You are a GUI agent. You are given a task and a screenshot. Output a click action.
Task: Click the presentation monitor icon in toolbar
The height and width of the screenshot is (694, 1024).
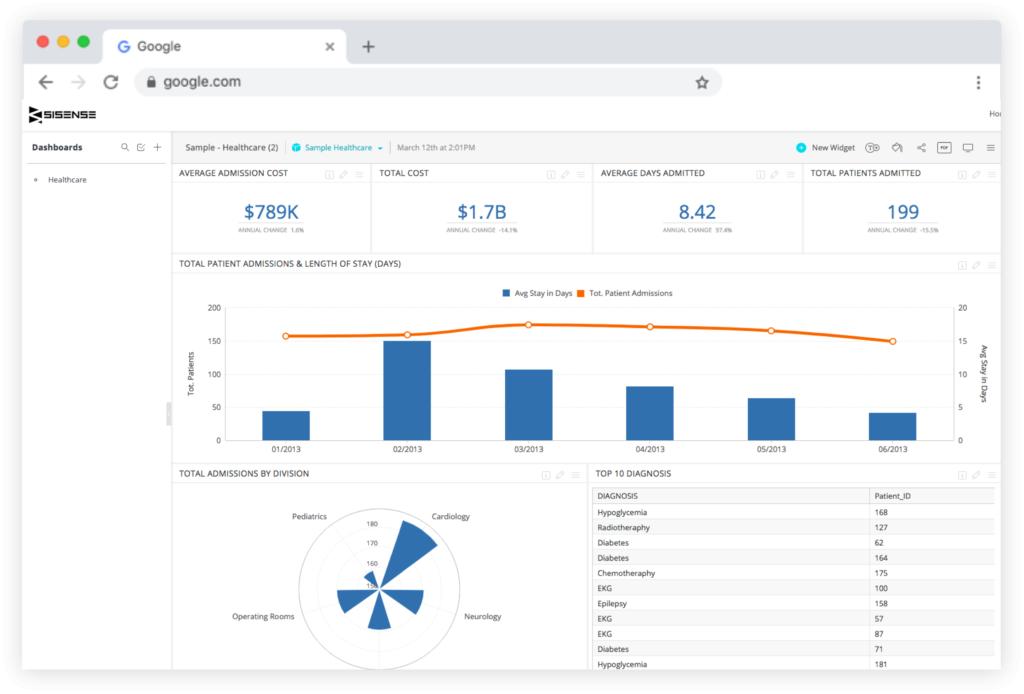pos(967,148)
